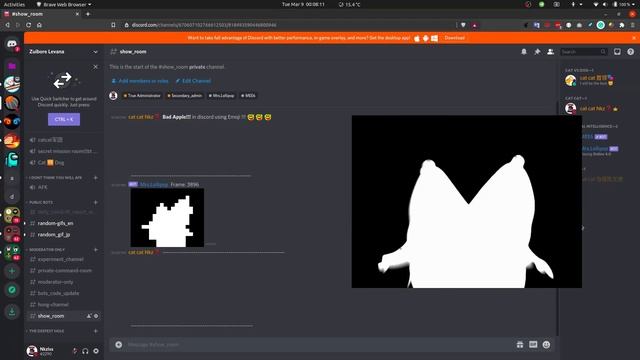Open the Among Us crewmate server icon

12,160
